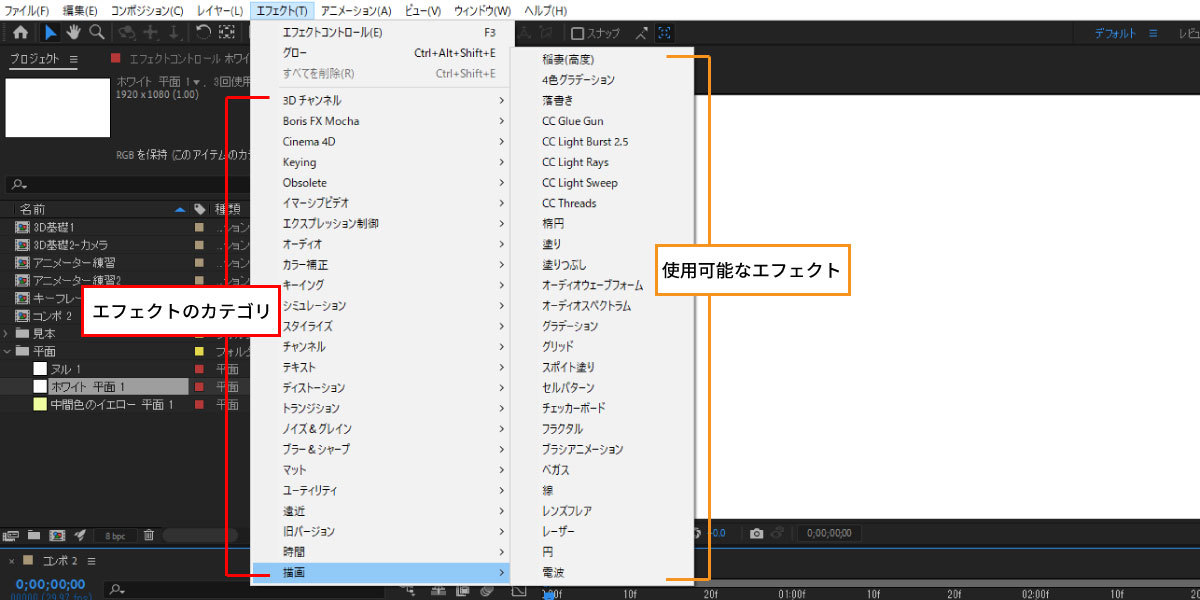The image size is (1200, 600).
Task: Click the trash icon in the project panel
Action: [x=149, y=535]
